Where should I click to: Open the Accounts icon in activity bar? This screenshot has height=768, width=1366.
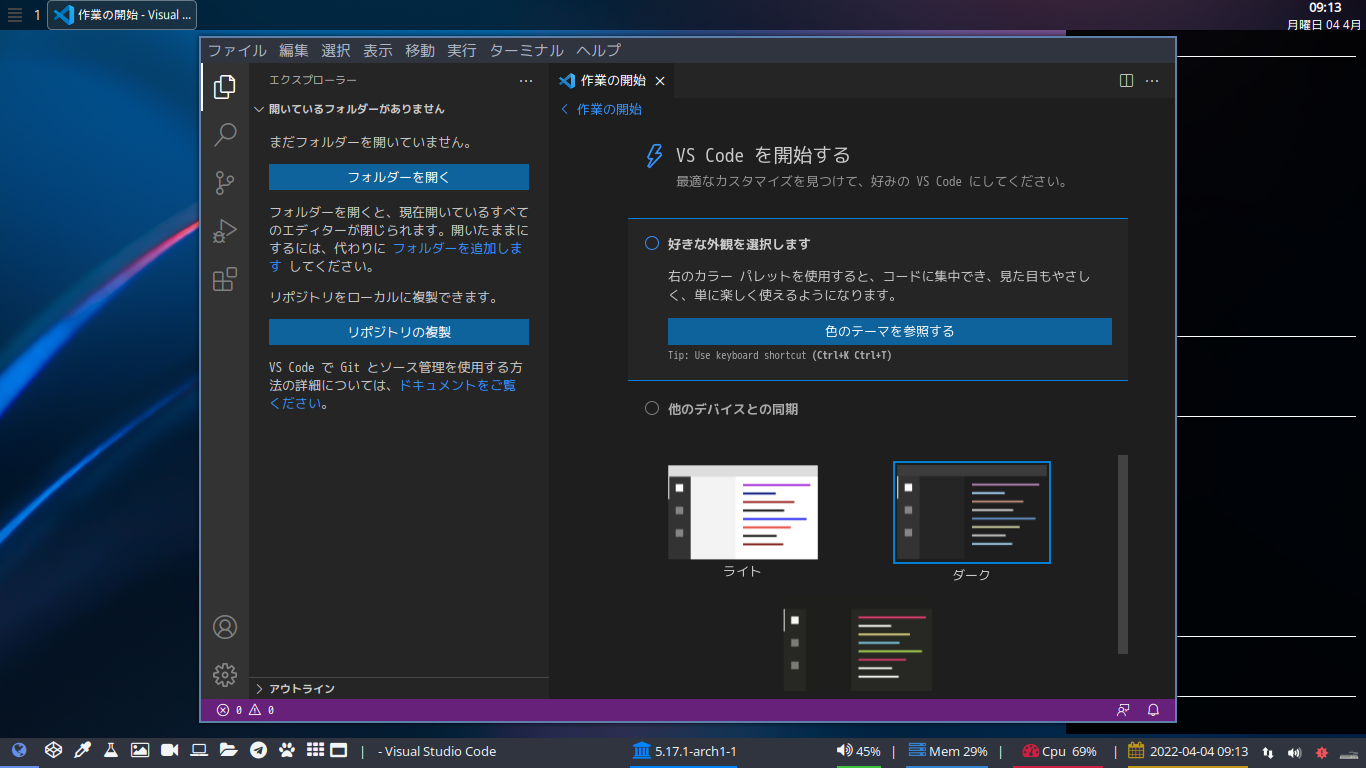[225, 627]
